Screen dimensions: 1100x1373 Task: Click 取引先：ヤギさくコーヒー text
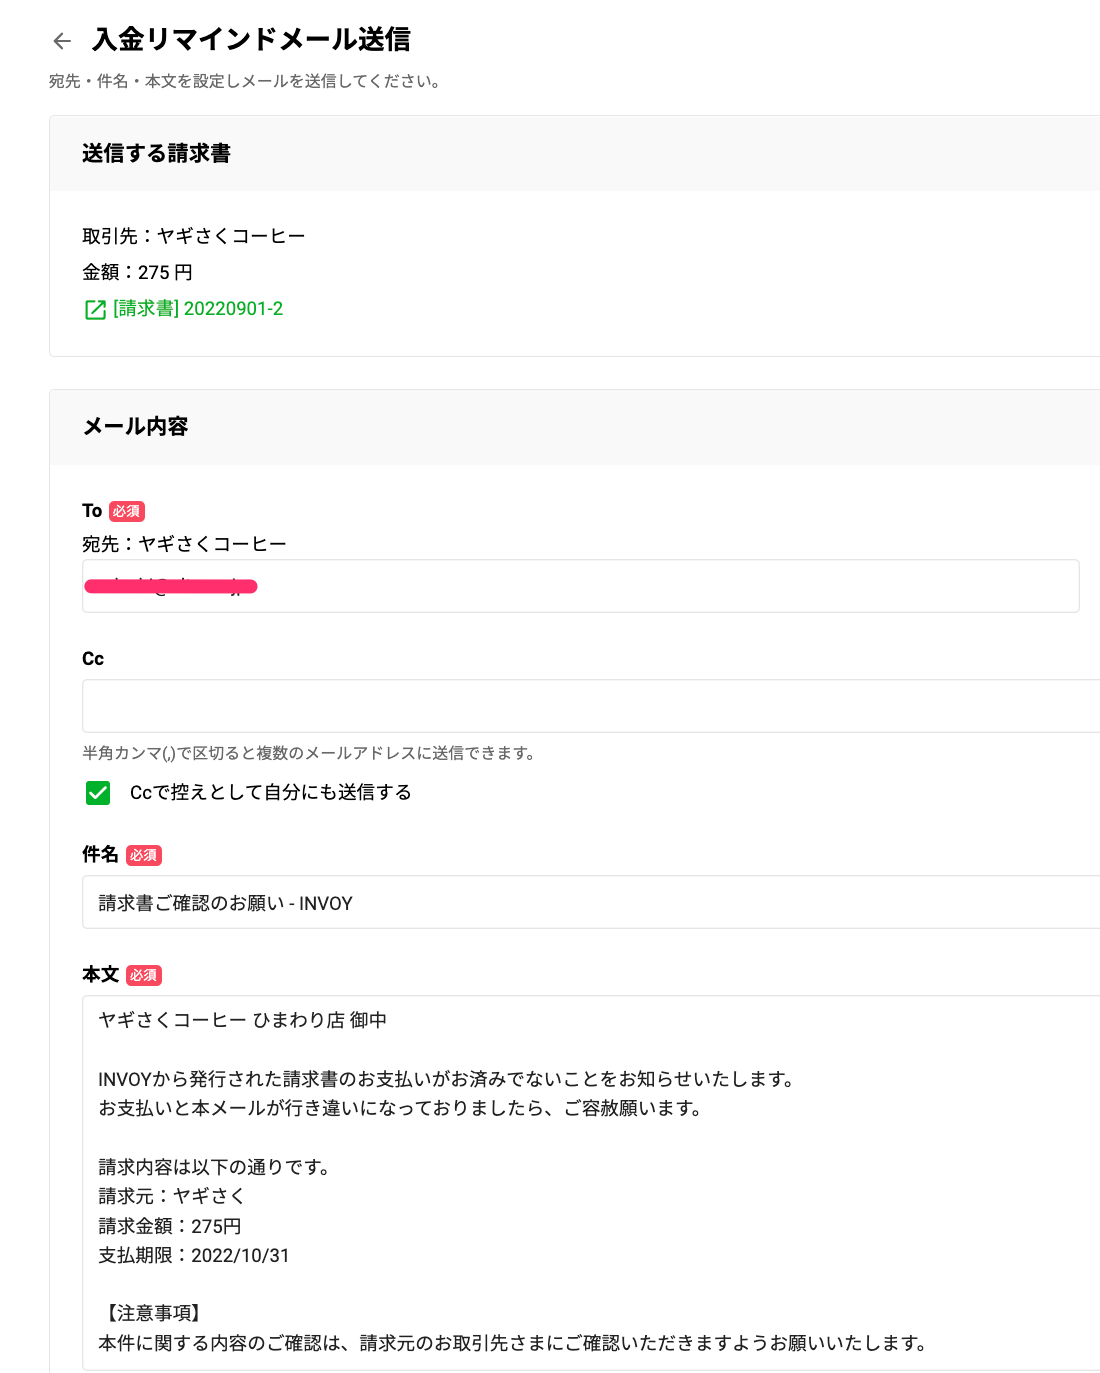(x=194, y=236)
